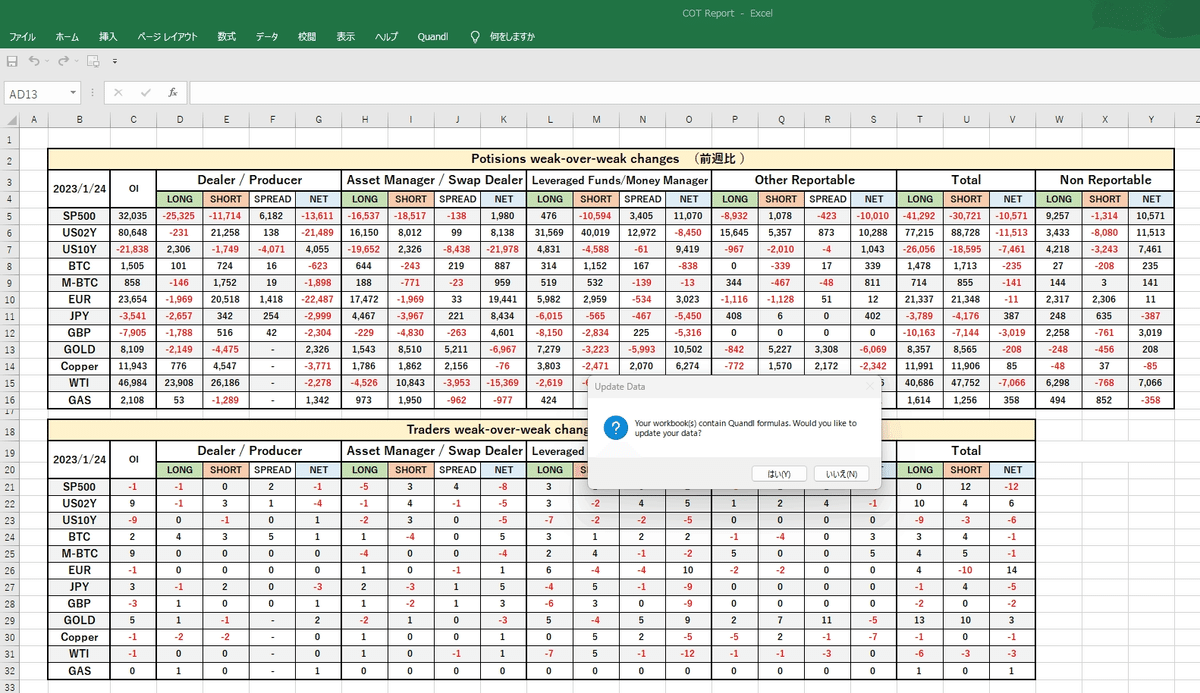Click the Non Reportable header cell
This screenshot has height=693, width=1200.
tap(1104, 180)
